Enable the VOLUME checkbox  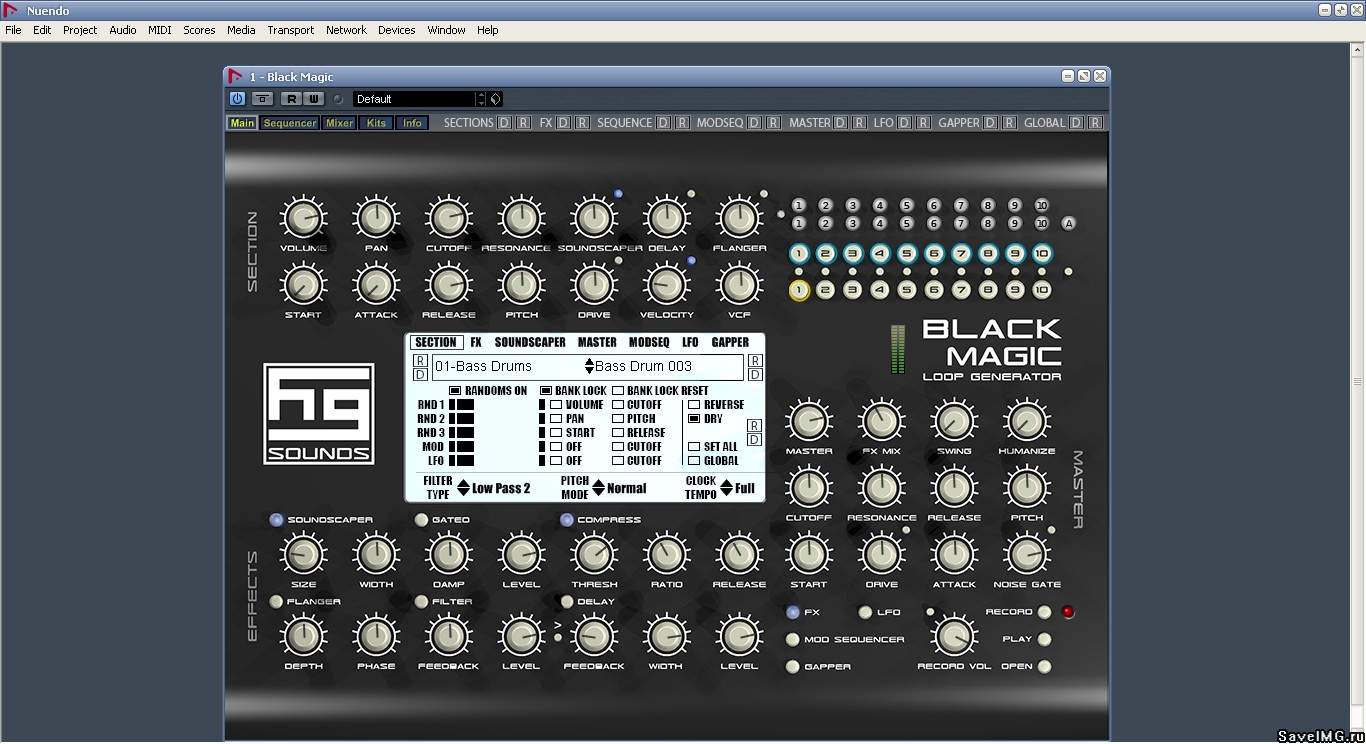(556, 405)
